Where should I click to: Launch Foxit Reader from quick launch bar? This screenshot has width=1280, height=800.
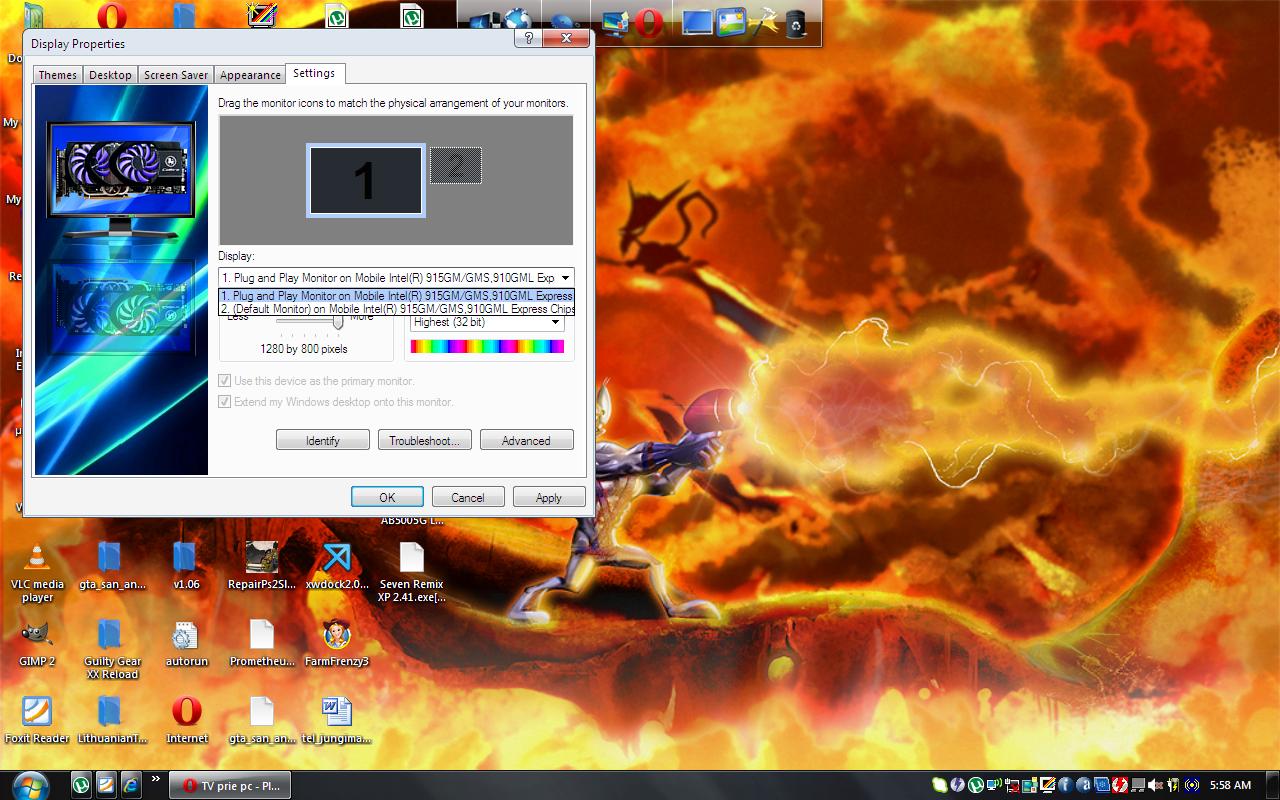106,785
